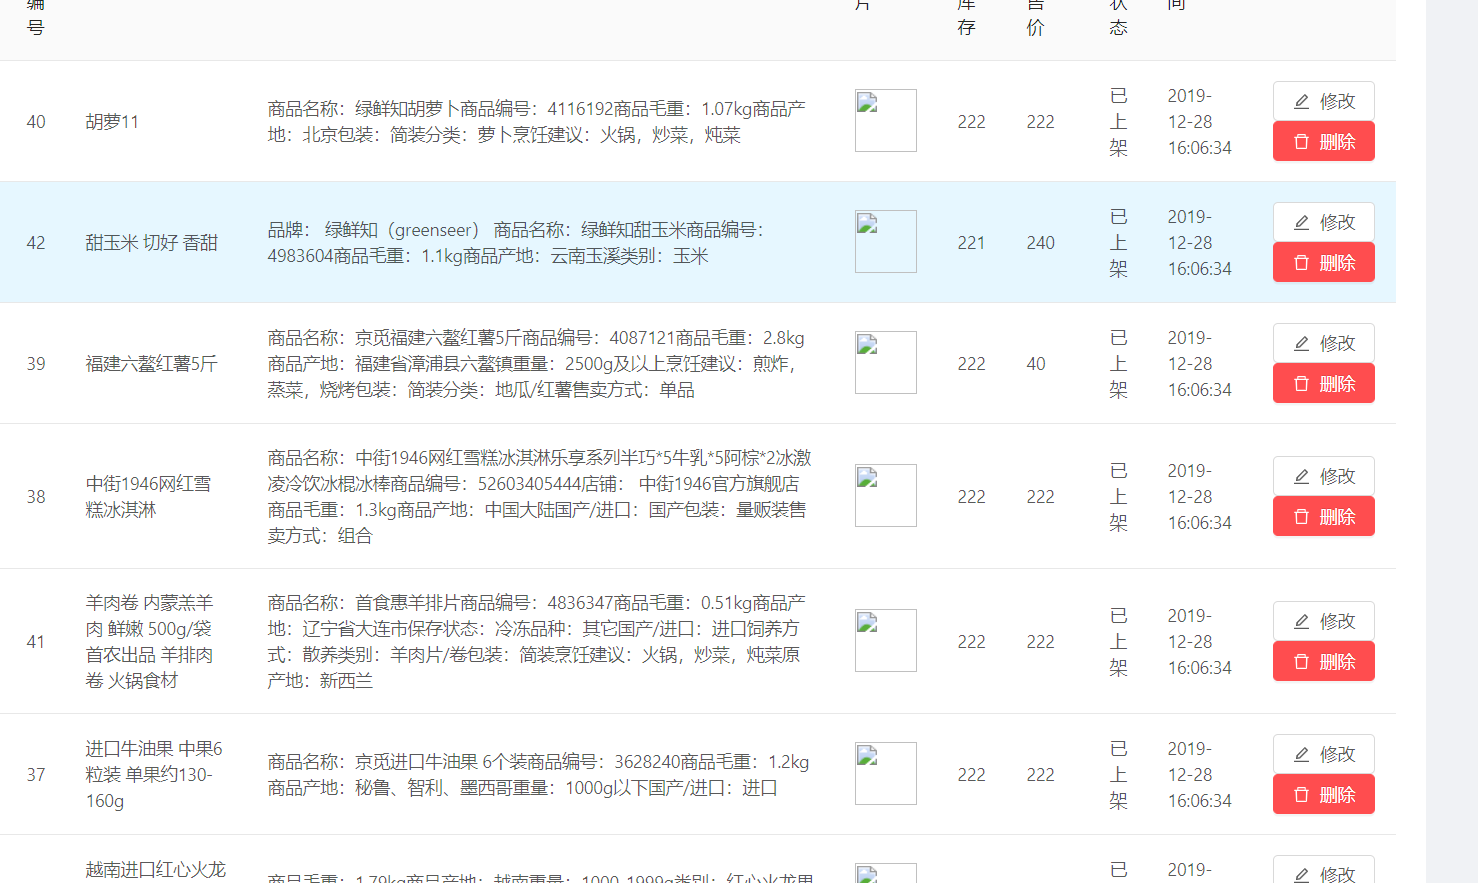This screenshot has width=1478, height=883.
Task: Click the price value for 中街1946网红雪糕
Action: tap(1041, 497)
